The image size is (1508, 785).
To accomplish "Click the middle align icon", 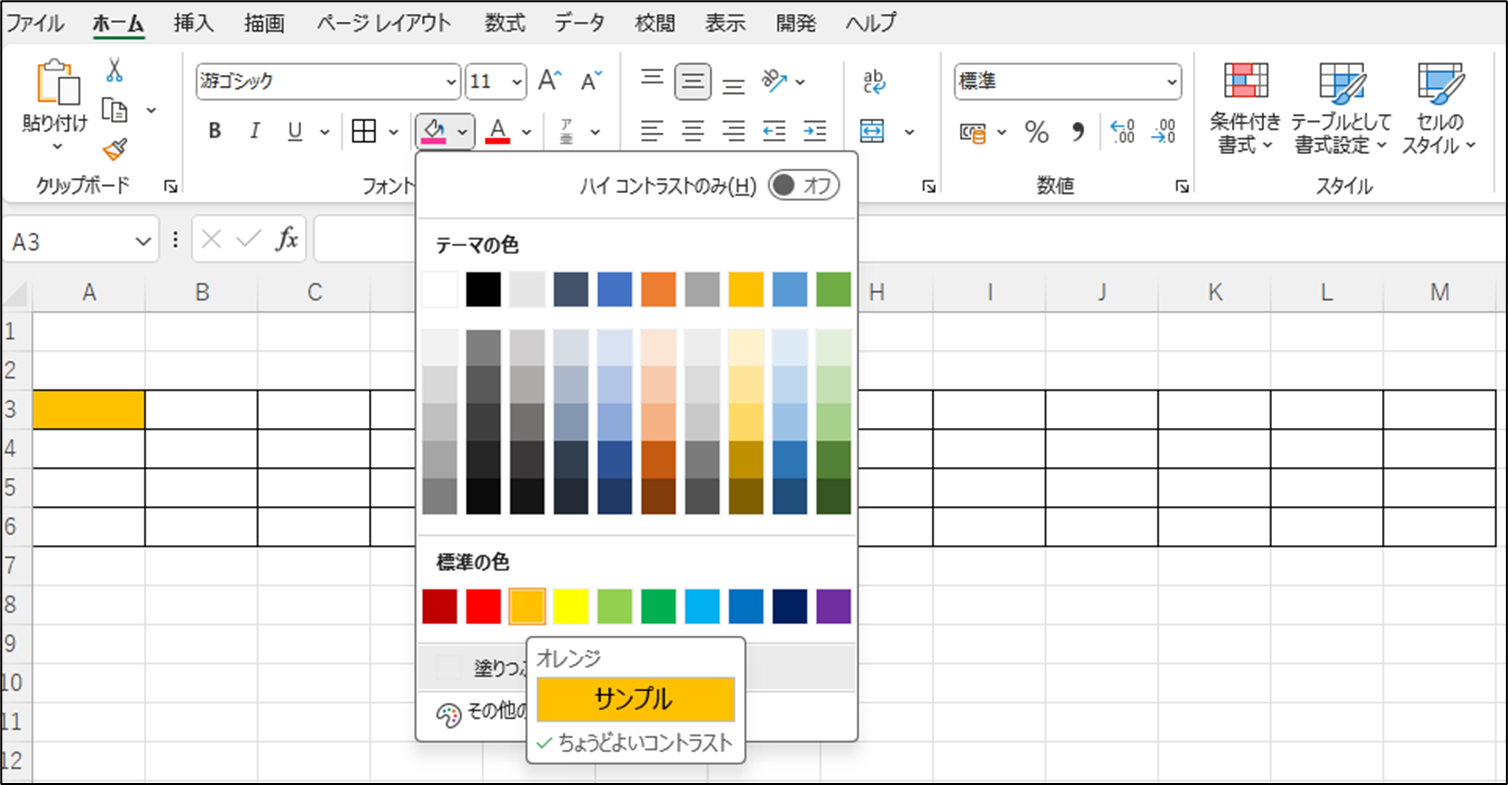I will click(x=693, y=81).
